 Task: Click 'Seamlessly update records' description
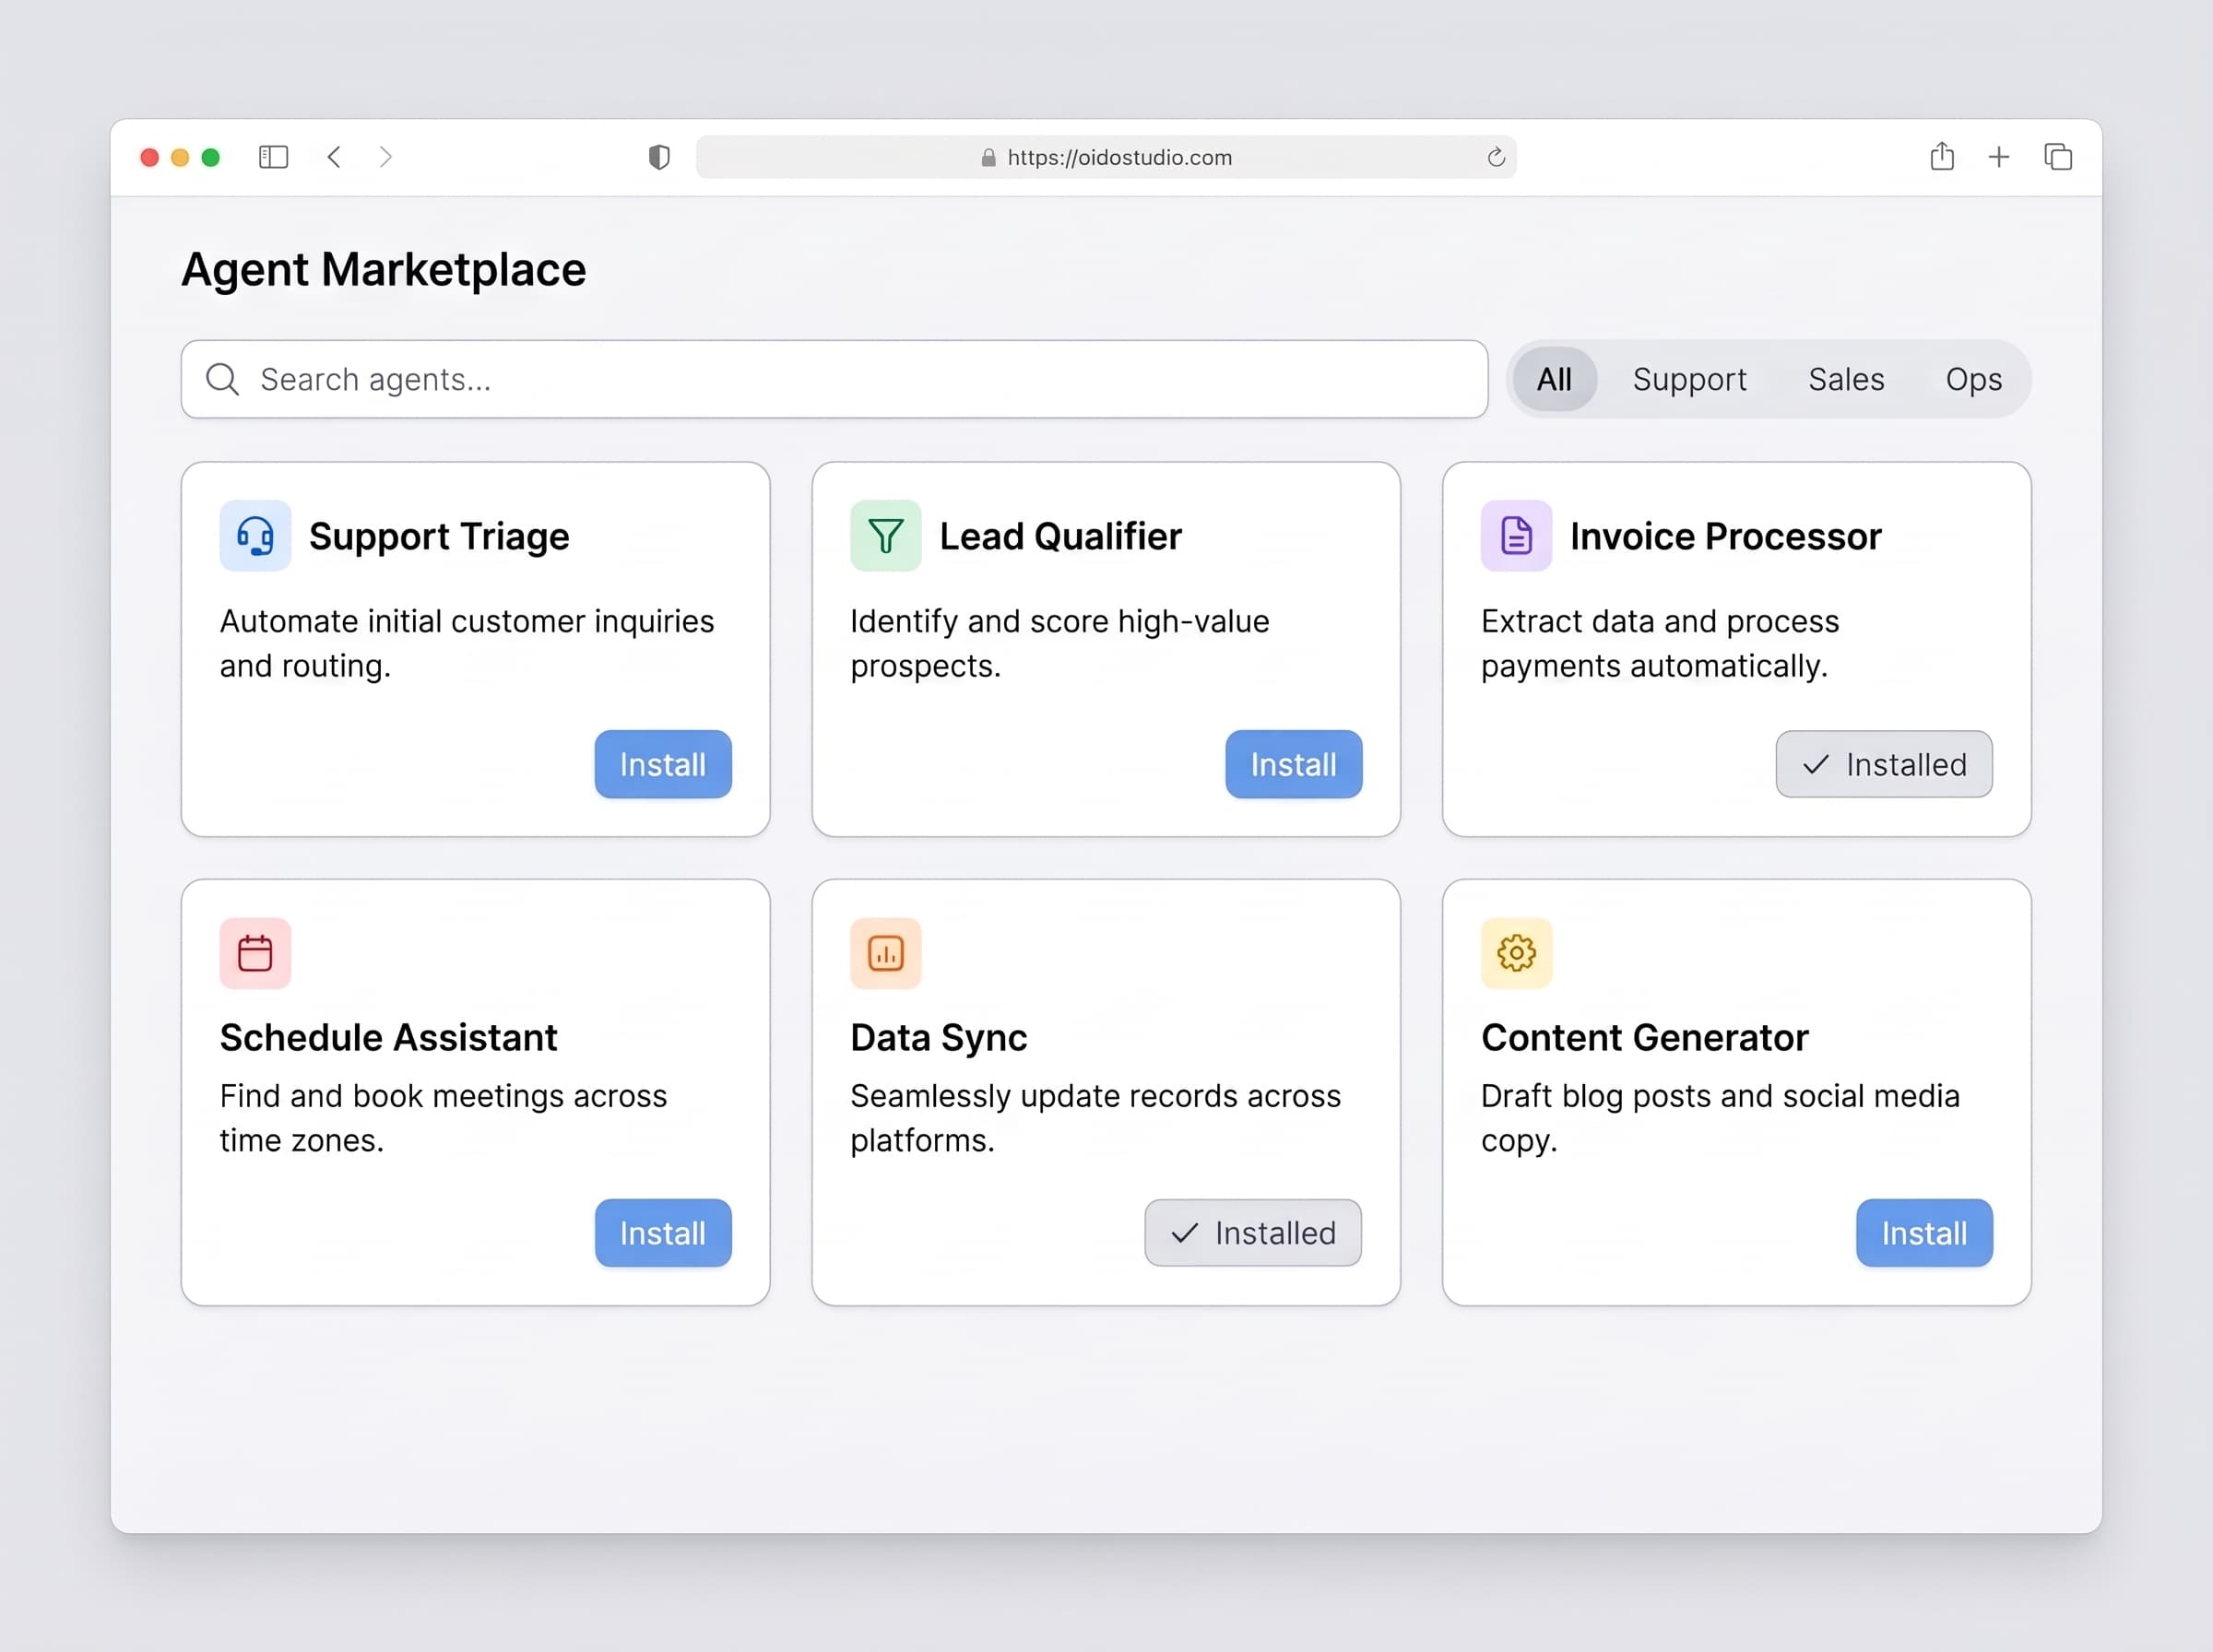pos(1095,1118)
